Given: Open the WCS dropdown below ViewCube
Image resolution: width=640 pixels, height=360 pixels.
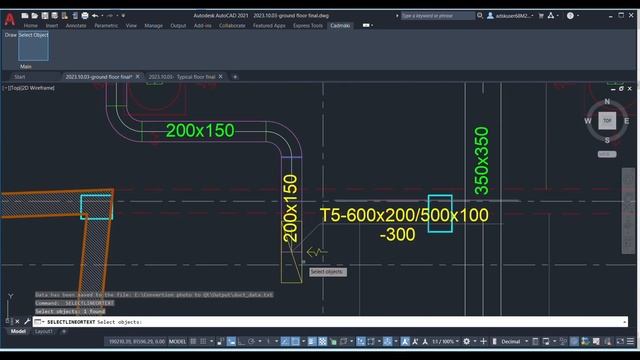Looking at the screenshot, I should [x=607, y=154].
